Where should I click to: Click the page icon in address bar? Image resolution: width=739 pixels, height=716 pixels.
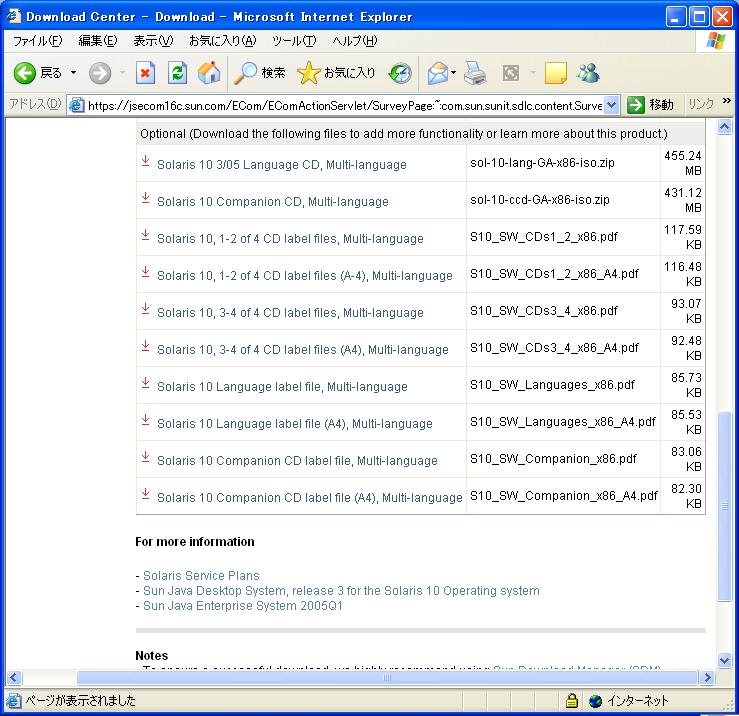click(76, 105)
